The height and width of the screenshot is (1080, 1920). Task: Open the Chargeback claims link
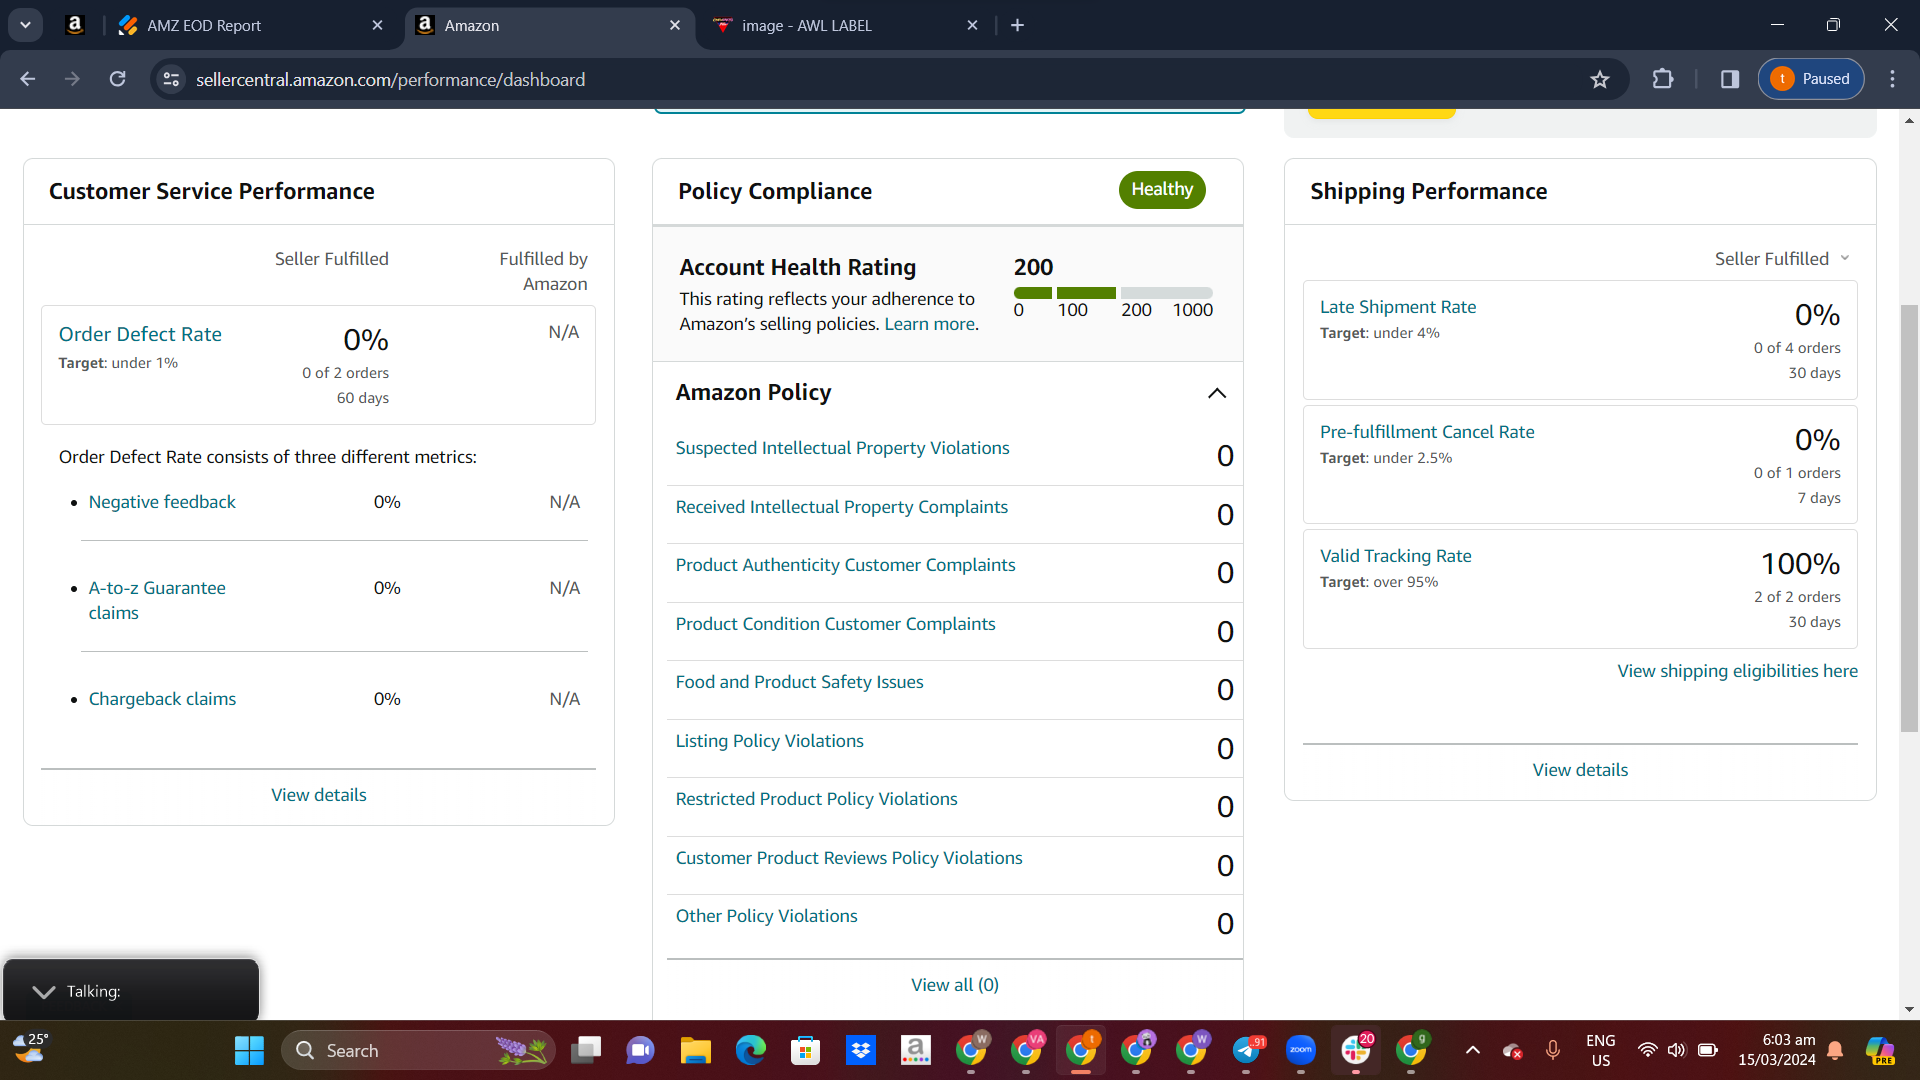click(162, 699)
